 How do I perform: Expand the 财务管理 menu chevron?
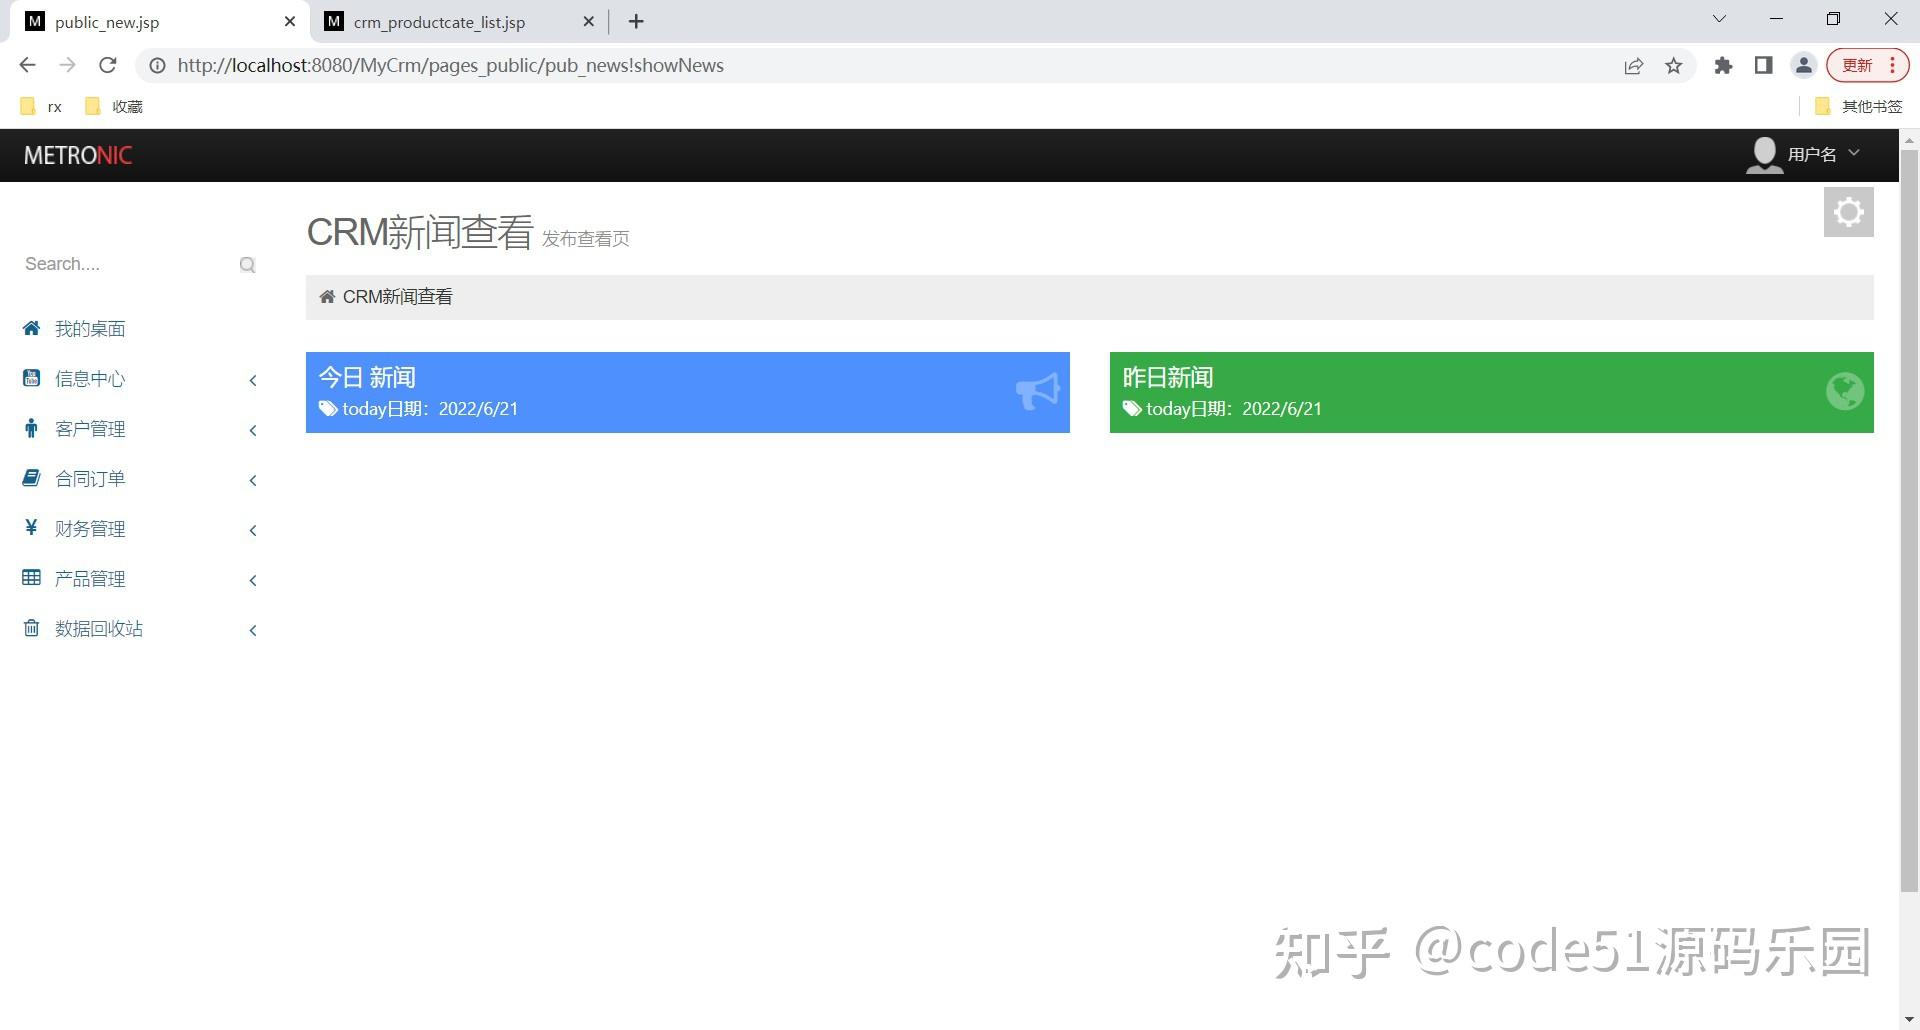pos(252,530)
